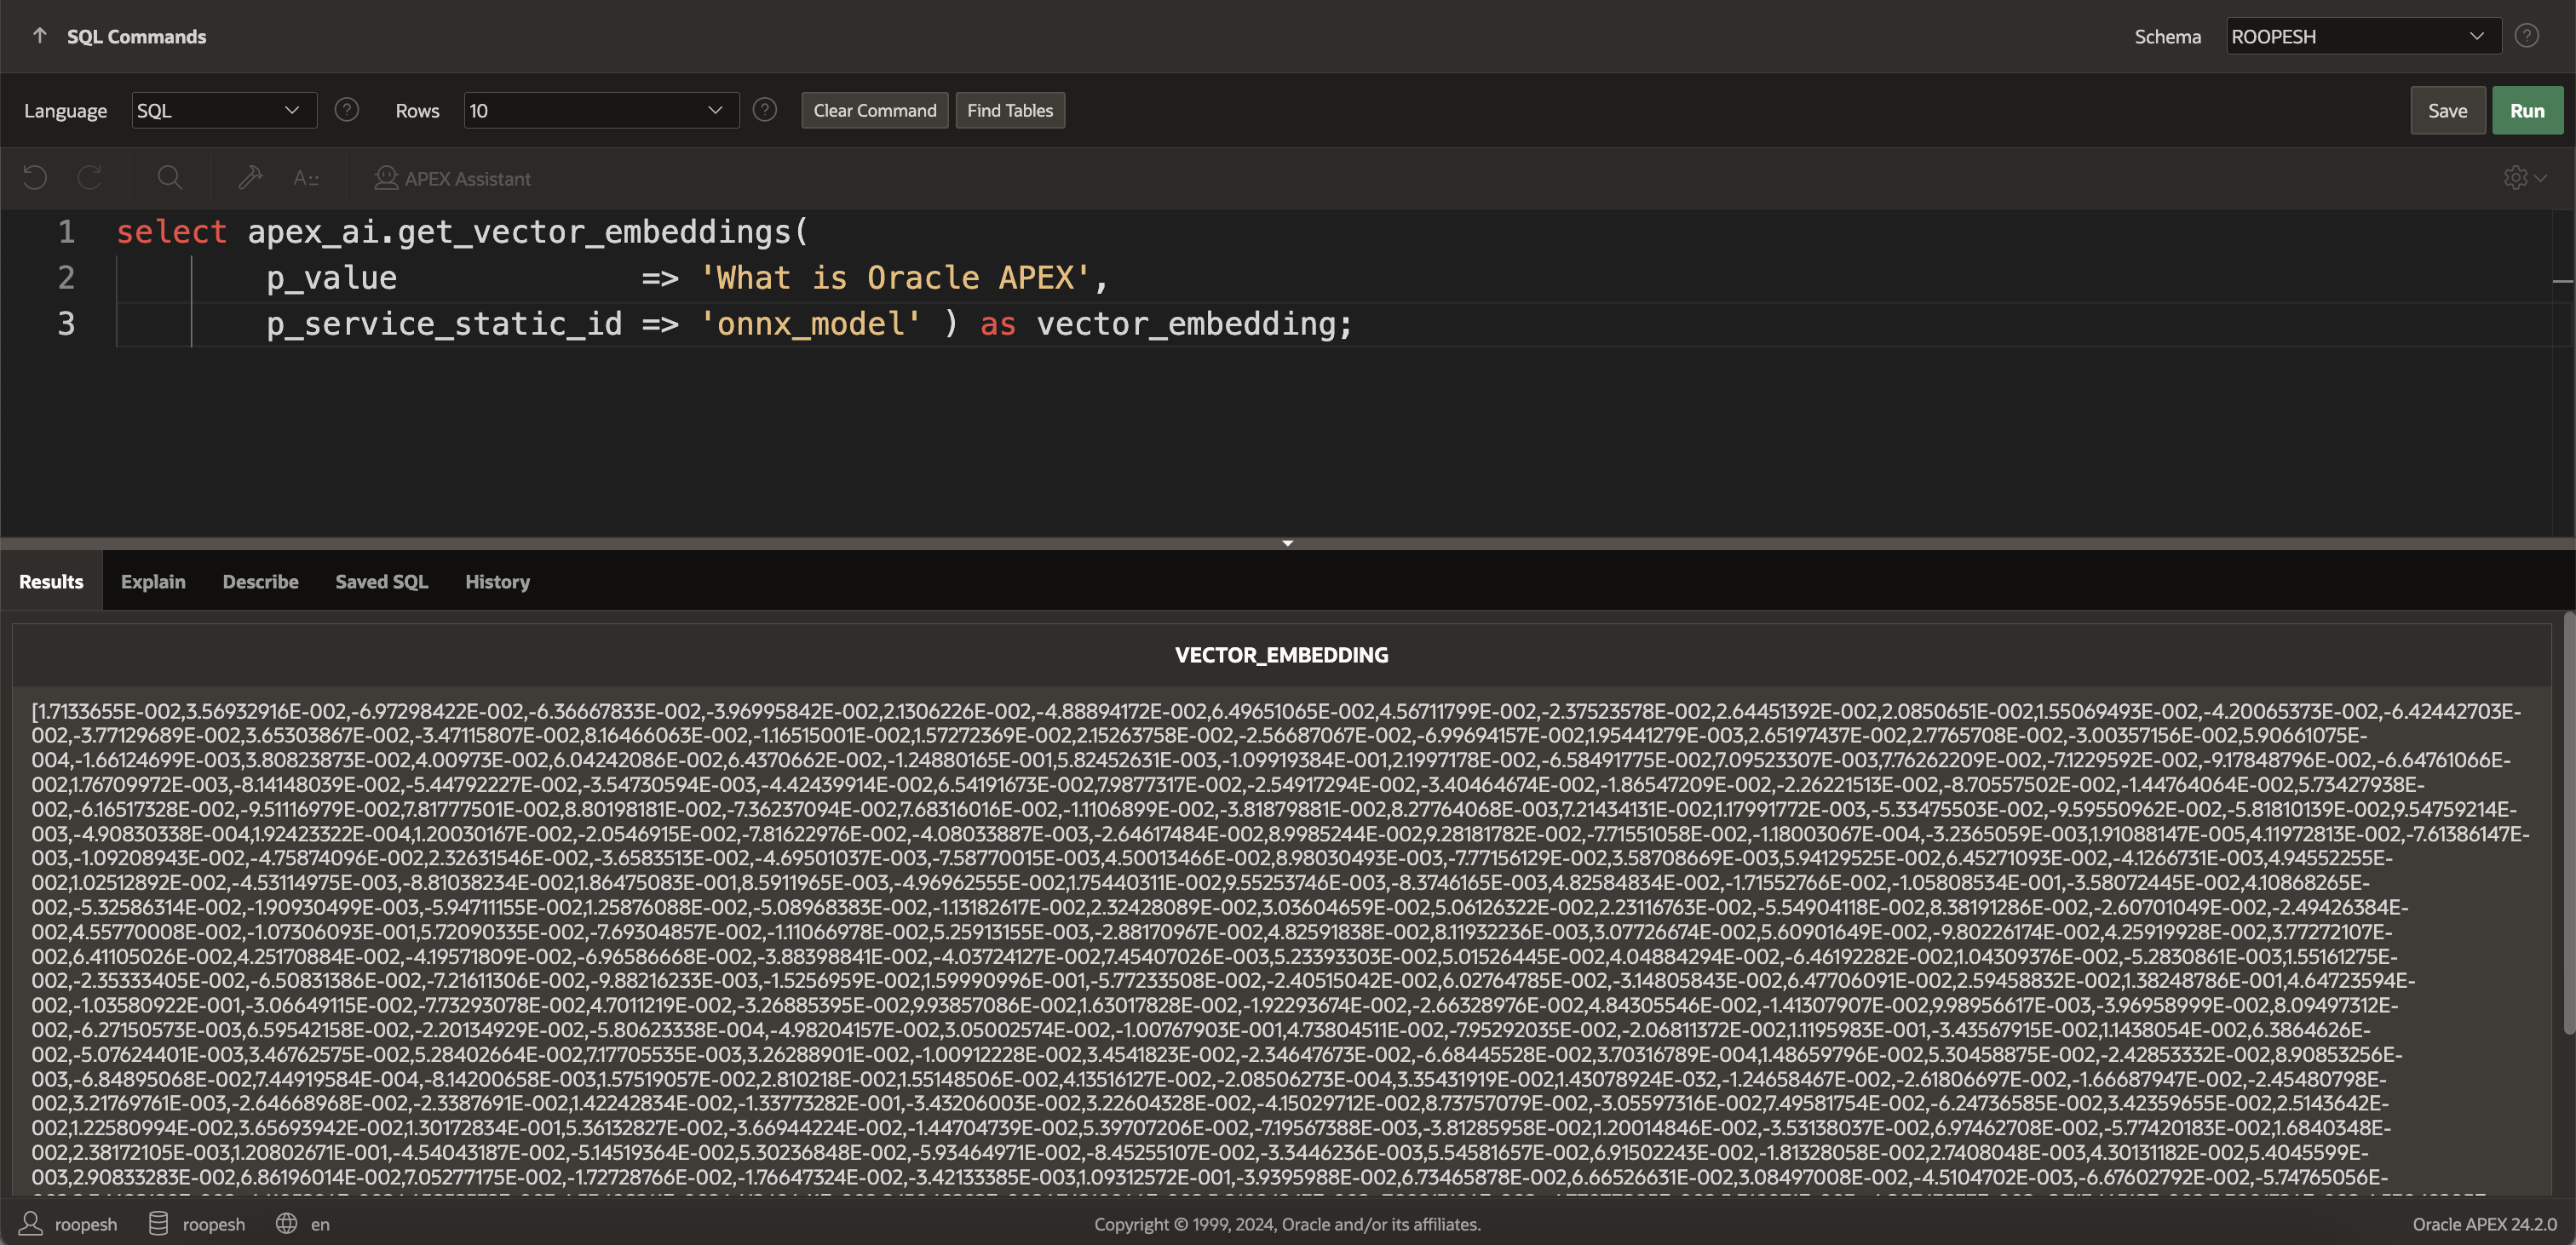Click the up arrow beside SQL Commands
The width and height of the screenshot is (2576, 1245).
(40, 36)
